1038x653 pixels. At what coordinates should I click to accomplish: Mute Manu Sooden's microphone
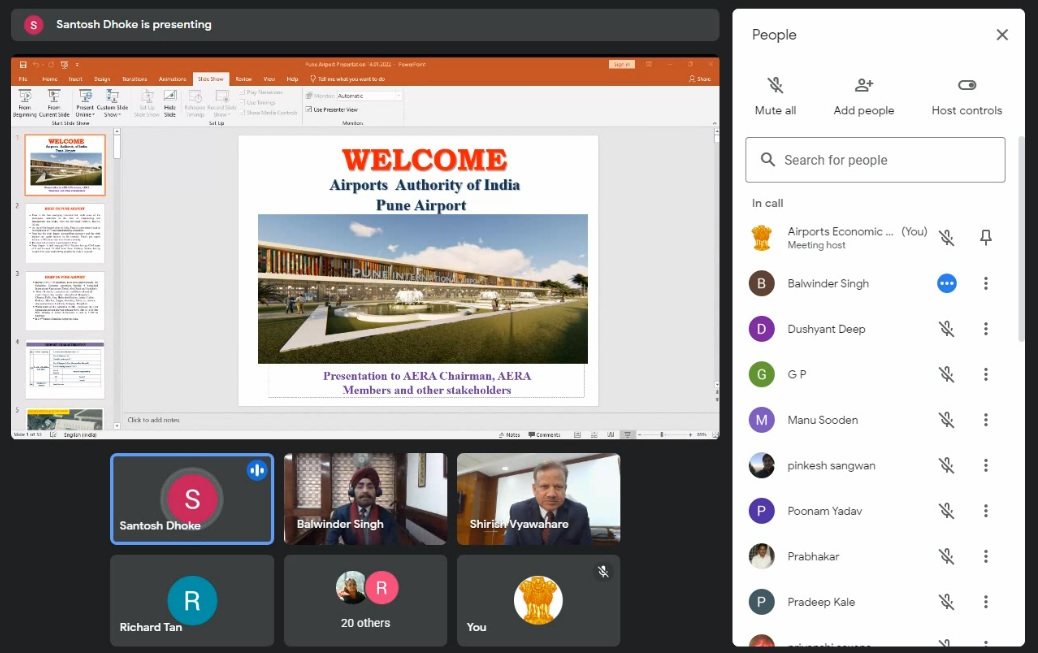946,420
